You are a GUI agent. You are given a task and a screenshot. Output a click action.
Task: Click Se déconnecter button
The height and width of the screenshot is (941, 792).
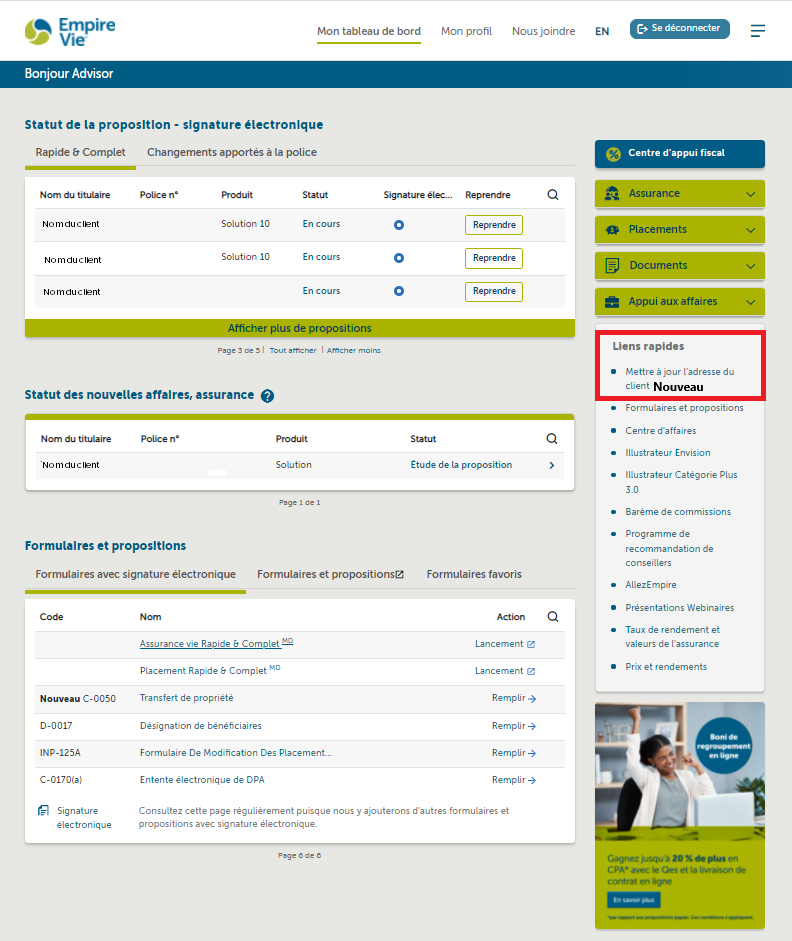tap(679, 28)
